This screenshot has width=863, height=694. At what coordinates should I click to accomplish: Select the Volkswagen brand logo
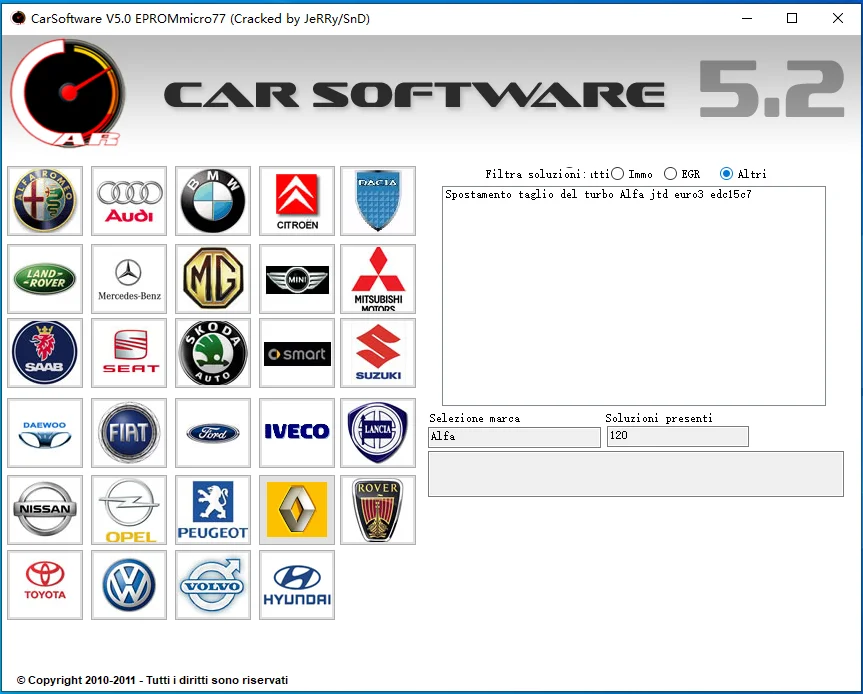[129, 585]
